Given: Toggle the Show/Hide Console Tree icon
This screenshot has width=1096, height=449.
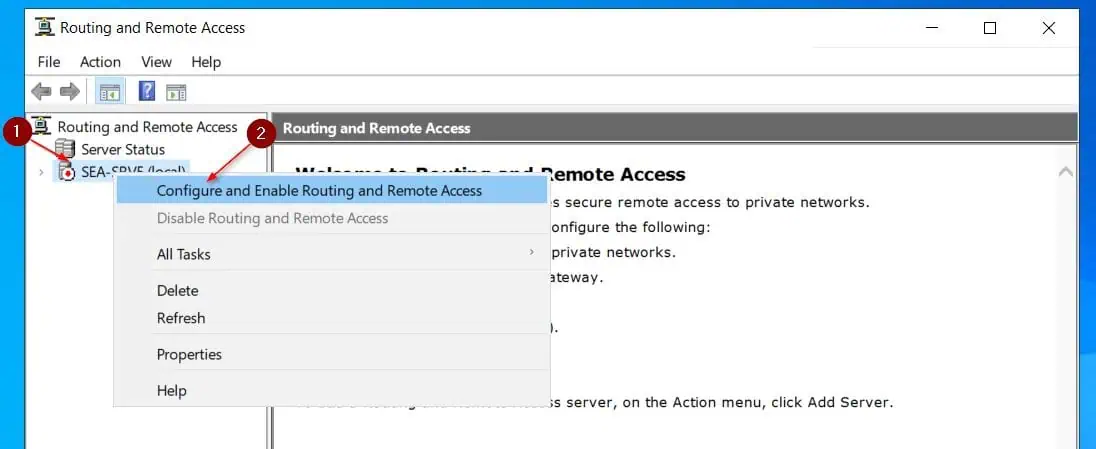Looking at the screenshot, I should [110, 92].
